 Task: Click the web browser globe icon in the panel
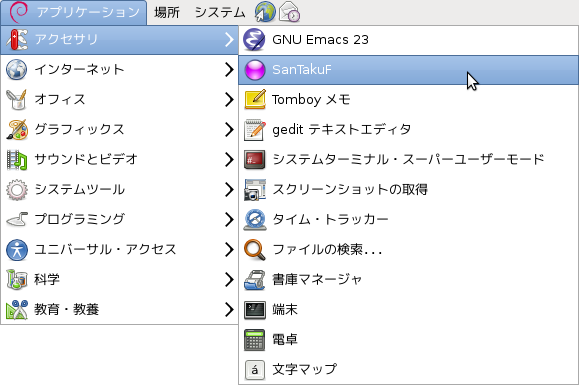tap(265, 12)
